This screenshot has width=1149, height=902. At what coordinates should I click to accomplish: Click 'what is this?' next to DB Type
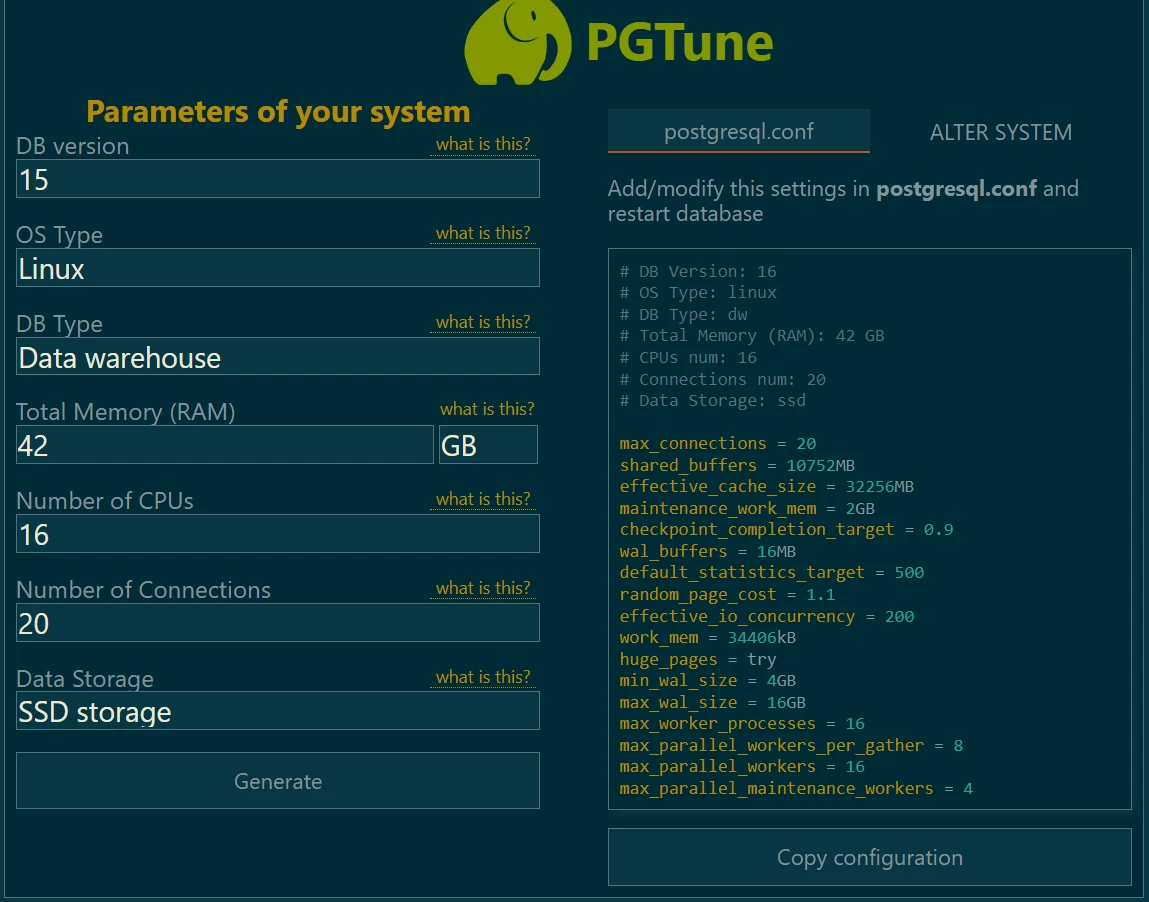483,323
